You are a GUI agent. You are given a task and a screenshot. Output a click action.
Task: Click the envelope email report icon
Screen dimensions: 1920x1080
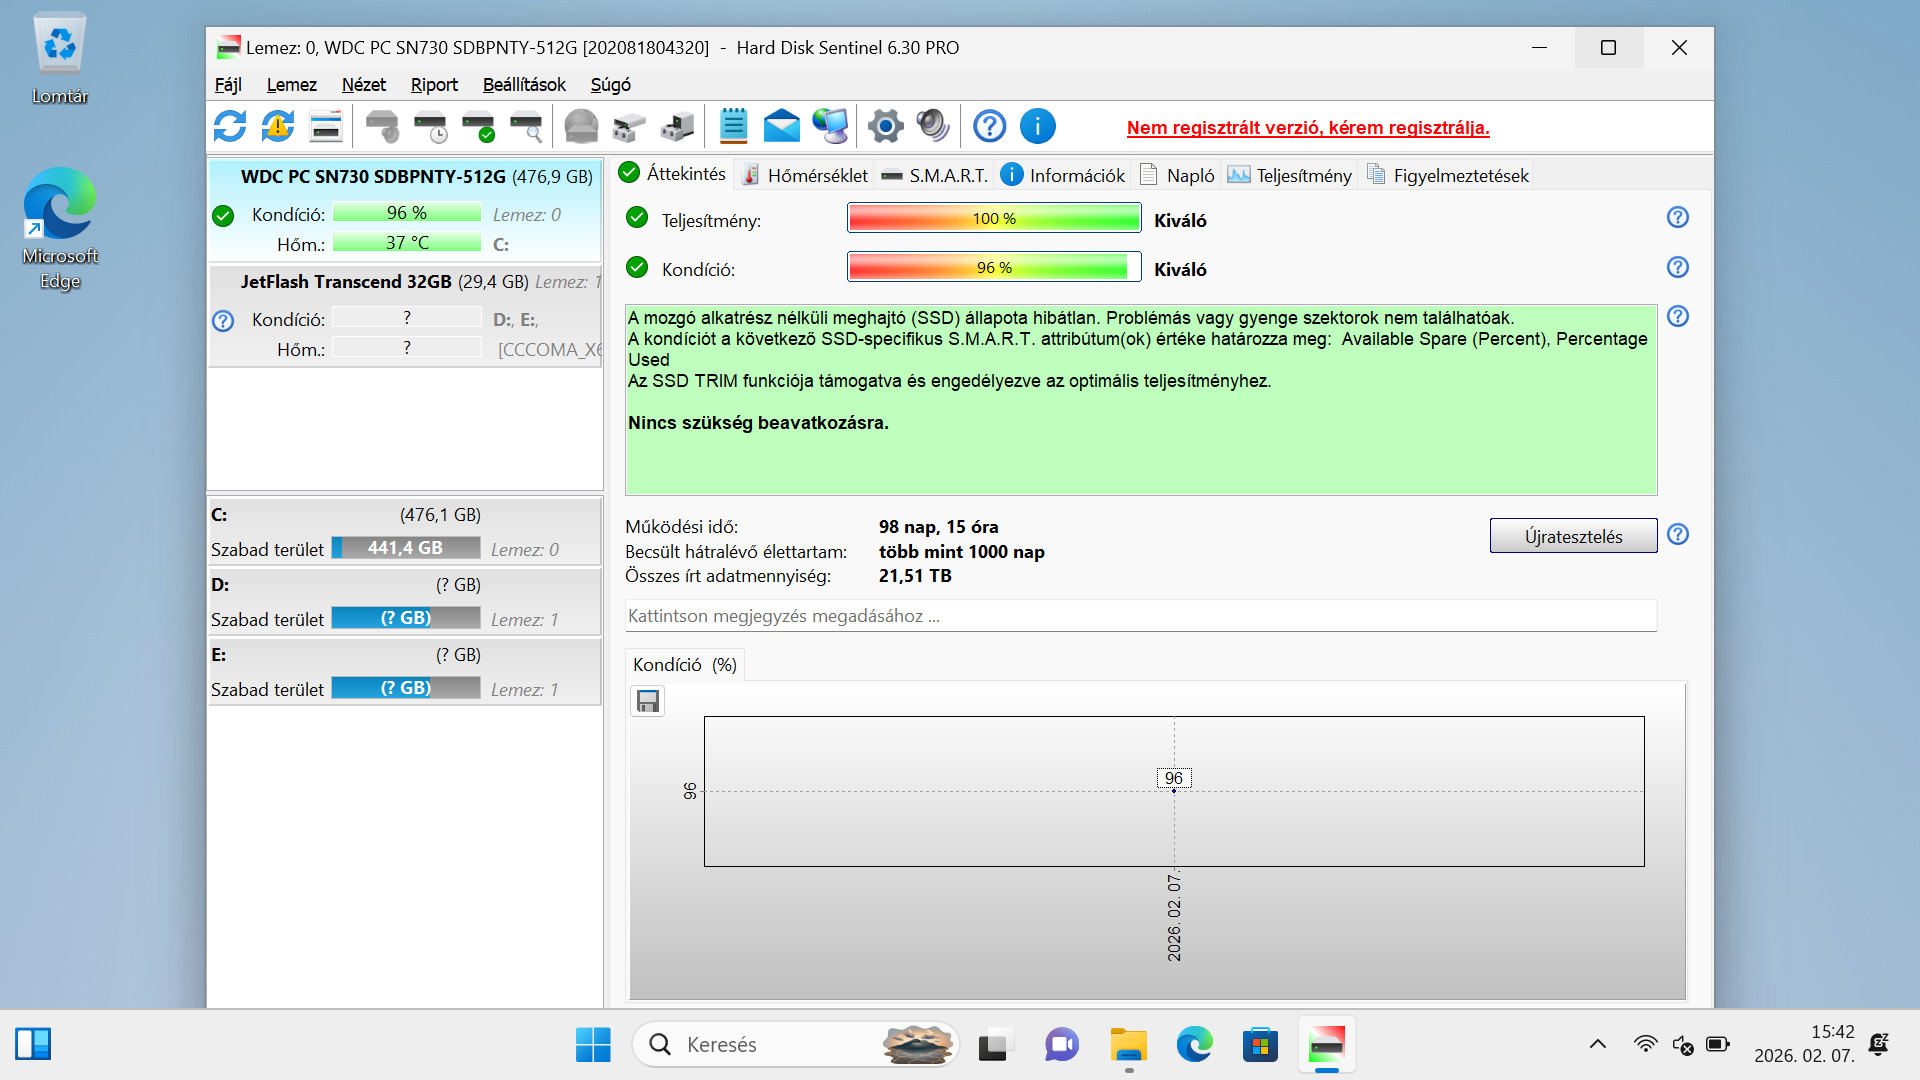tap(781, 126)
